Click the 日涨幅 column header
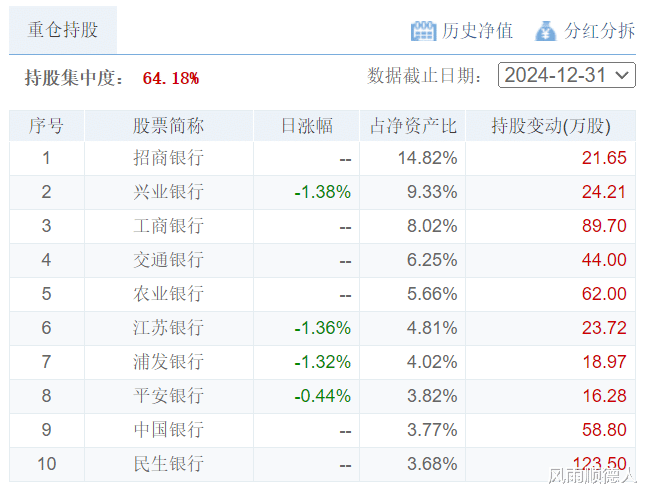This screenshot has width=647, height=497. click(307, 126)
